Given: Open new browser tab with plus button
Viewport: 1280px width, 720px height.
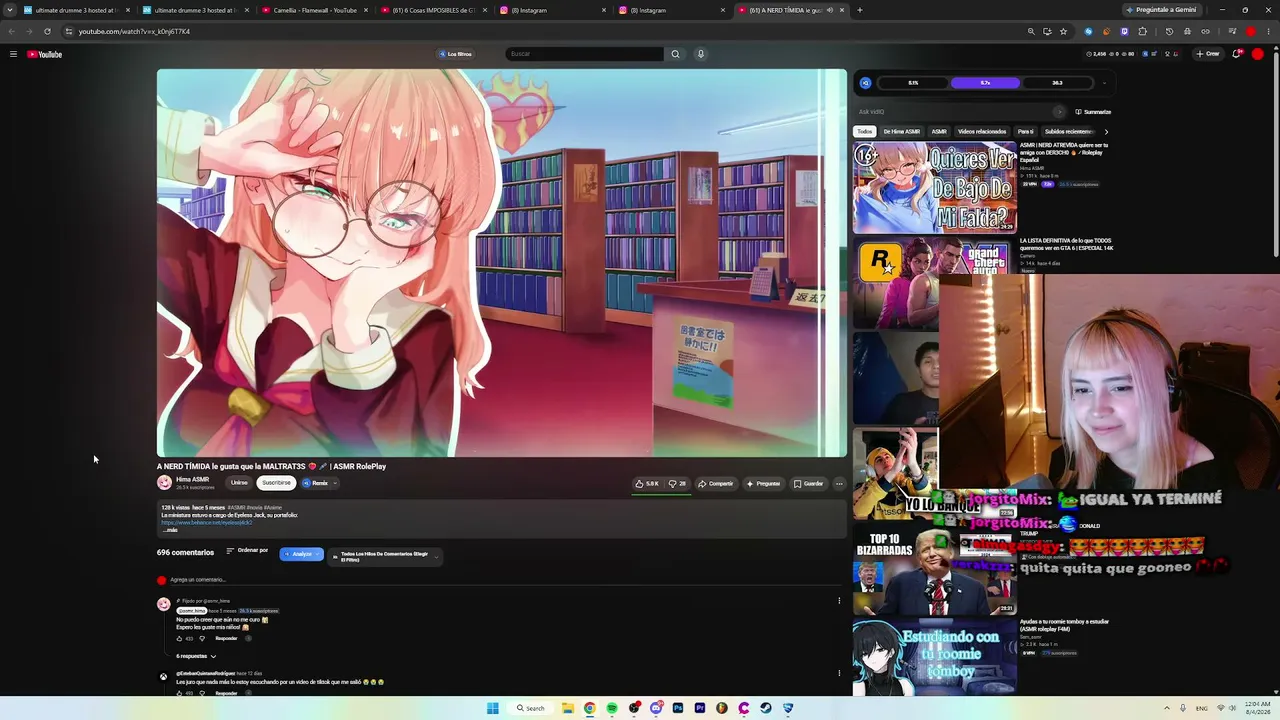Looking at the screenshot, I should 859,10.
